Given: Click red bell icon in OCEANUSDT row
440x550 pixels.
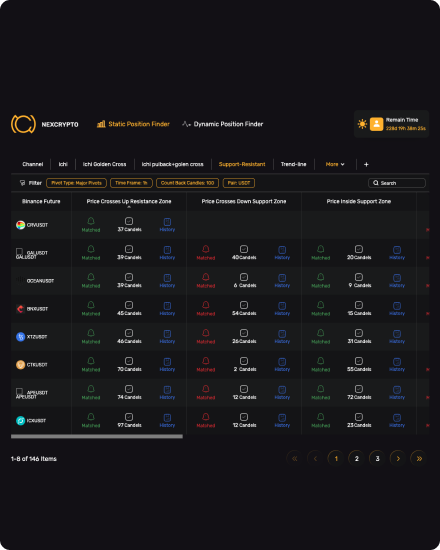Looking at the screenshot, I should [x=206, y=277].
